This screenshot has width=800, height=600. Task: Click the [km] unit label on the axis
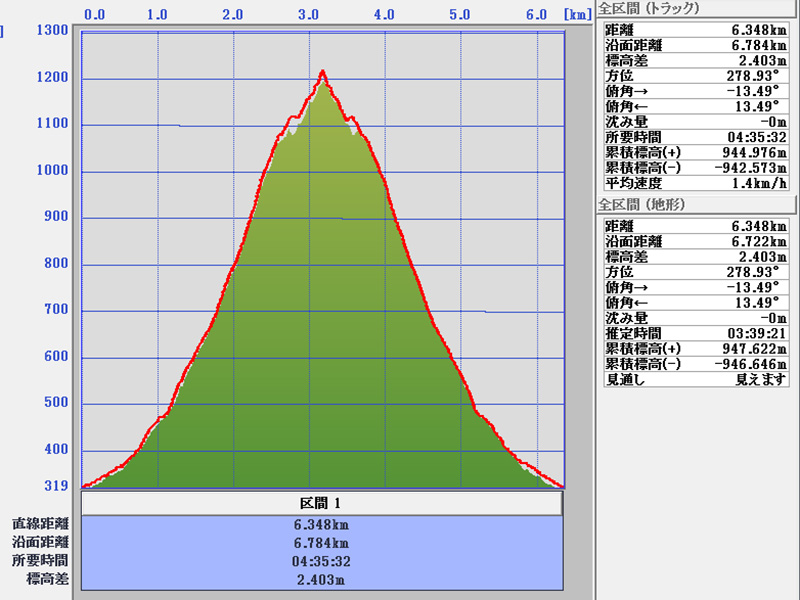[x=576, y=15]
